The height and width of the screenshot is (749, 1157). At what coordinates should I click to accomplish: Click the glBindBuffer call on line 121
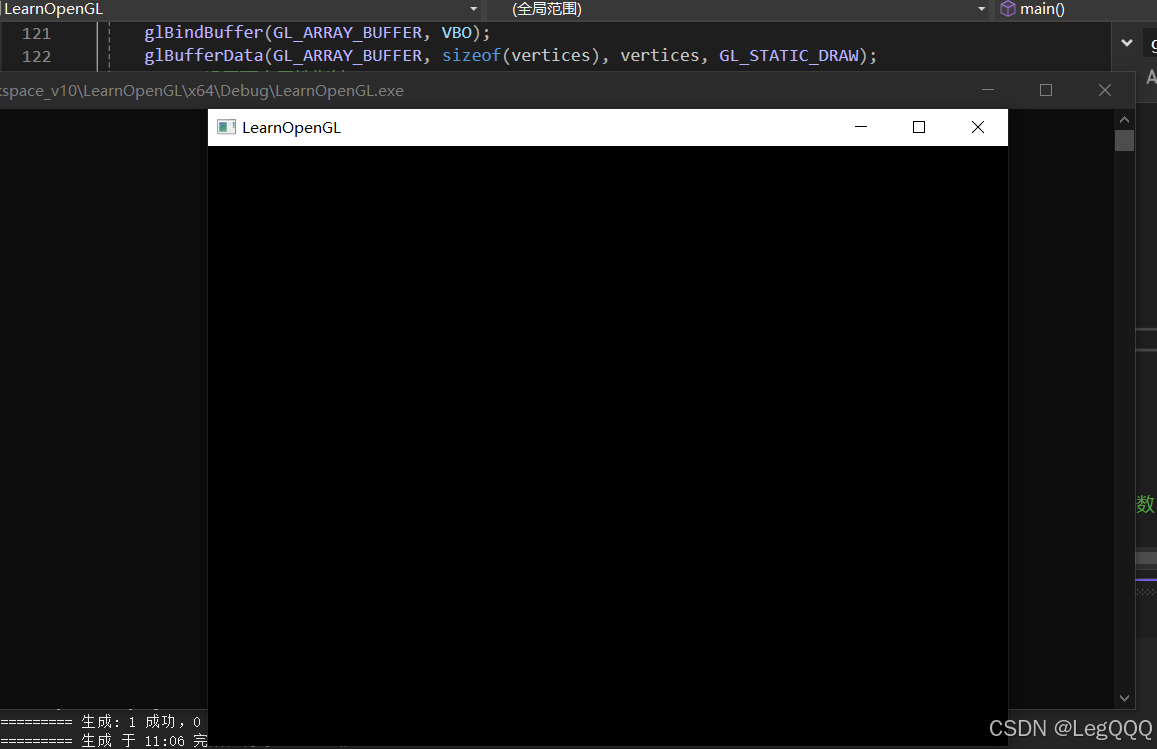coord(204,32)
